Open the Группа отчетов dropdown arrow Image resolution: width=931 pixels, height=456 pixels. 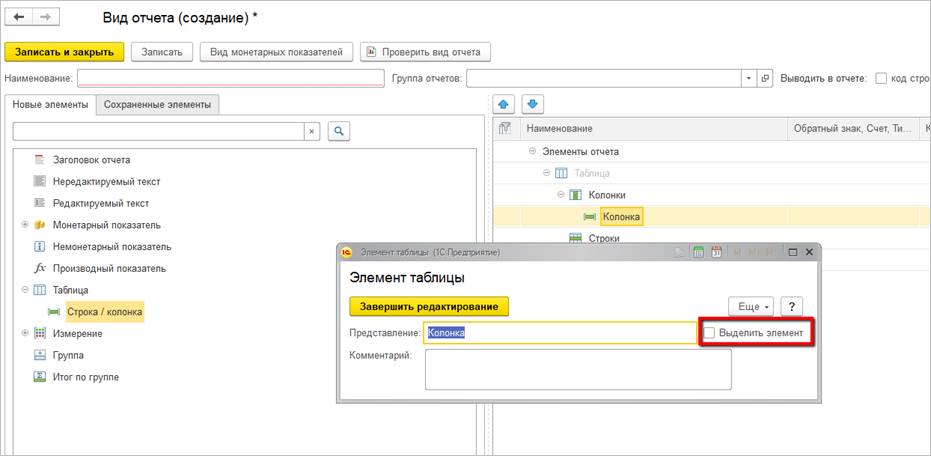point(749,78)
